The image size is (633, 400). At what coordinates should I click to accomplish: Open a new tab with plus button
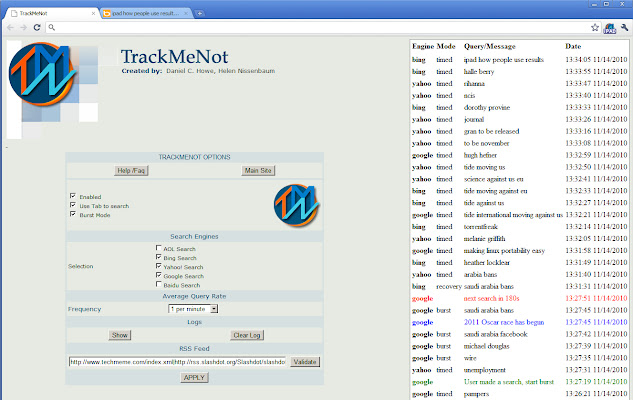(x=199, y=13)
